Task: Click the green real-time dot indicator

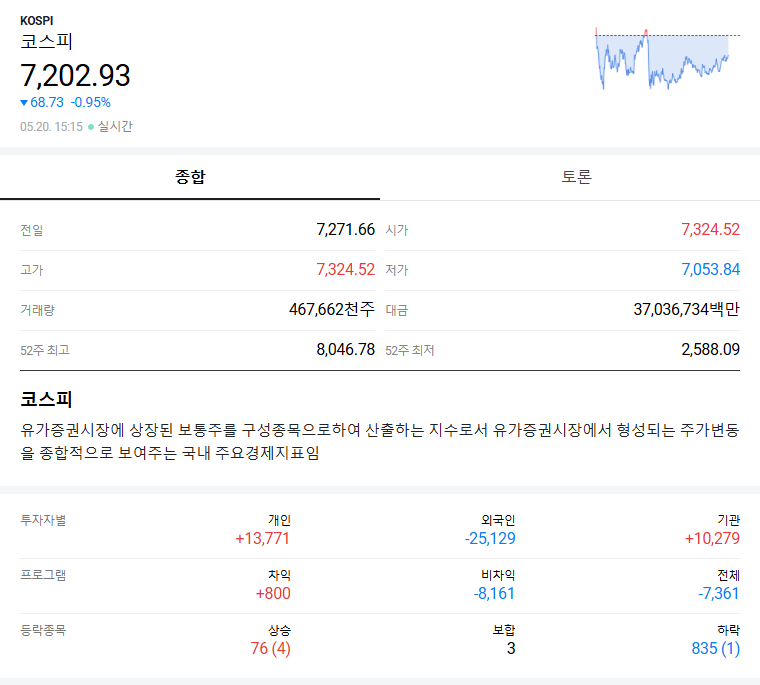Action: click(x=91, y=127)
